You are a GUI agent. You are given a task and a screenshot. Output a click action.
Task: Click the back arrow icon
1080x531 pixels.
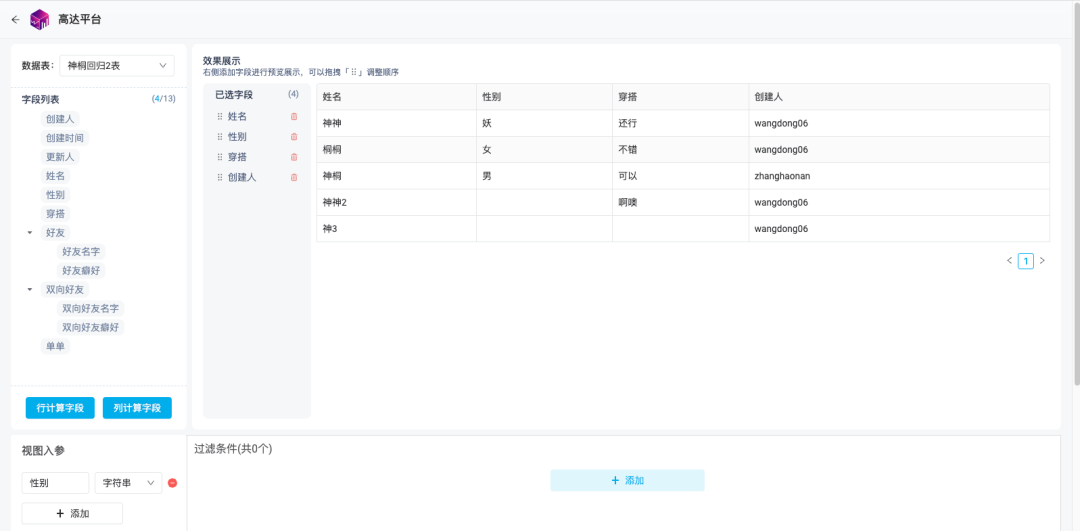click(x=15, y=19)
